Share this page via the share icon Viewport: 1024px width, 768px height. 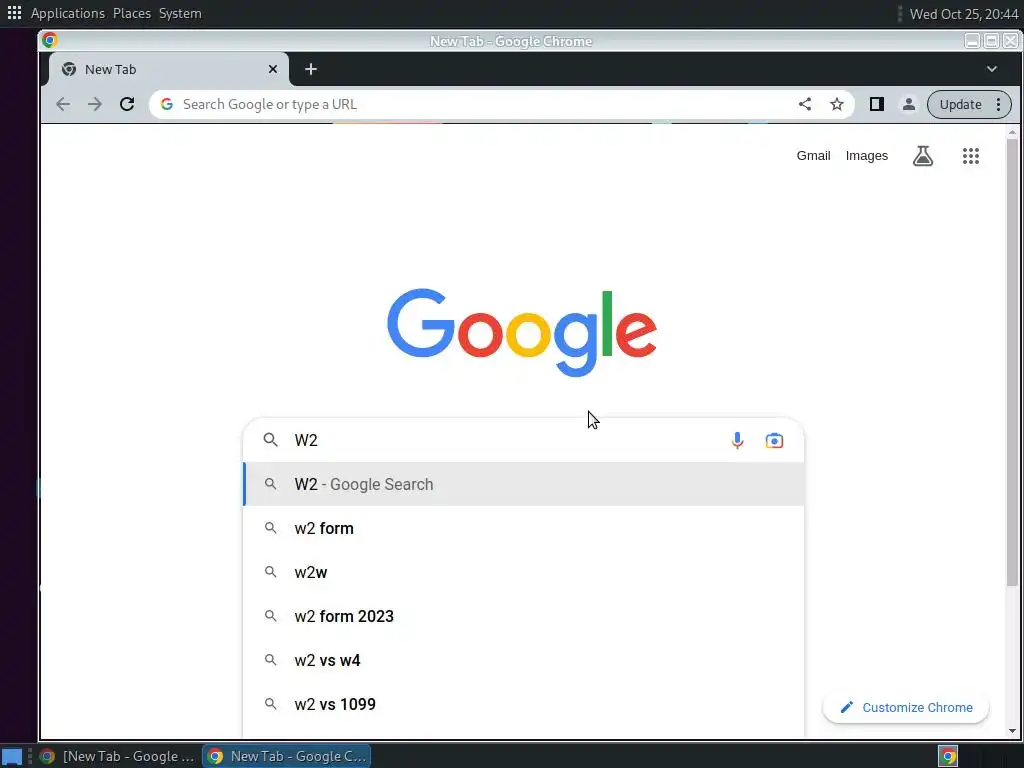805,104
